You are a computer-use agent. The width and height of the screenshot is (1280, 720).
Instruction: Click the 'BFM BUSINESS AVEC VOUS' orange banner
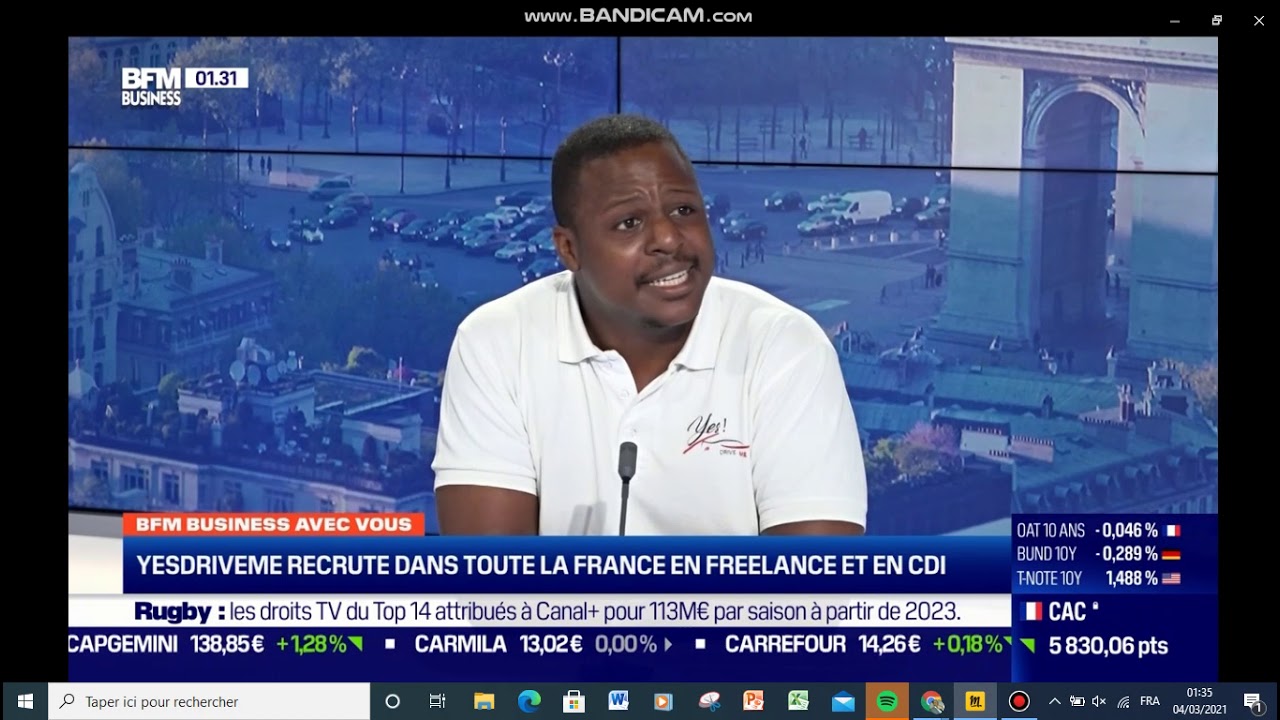(x=274, y=524)
